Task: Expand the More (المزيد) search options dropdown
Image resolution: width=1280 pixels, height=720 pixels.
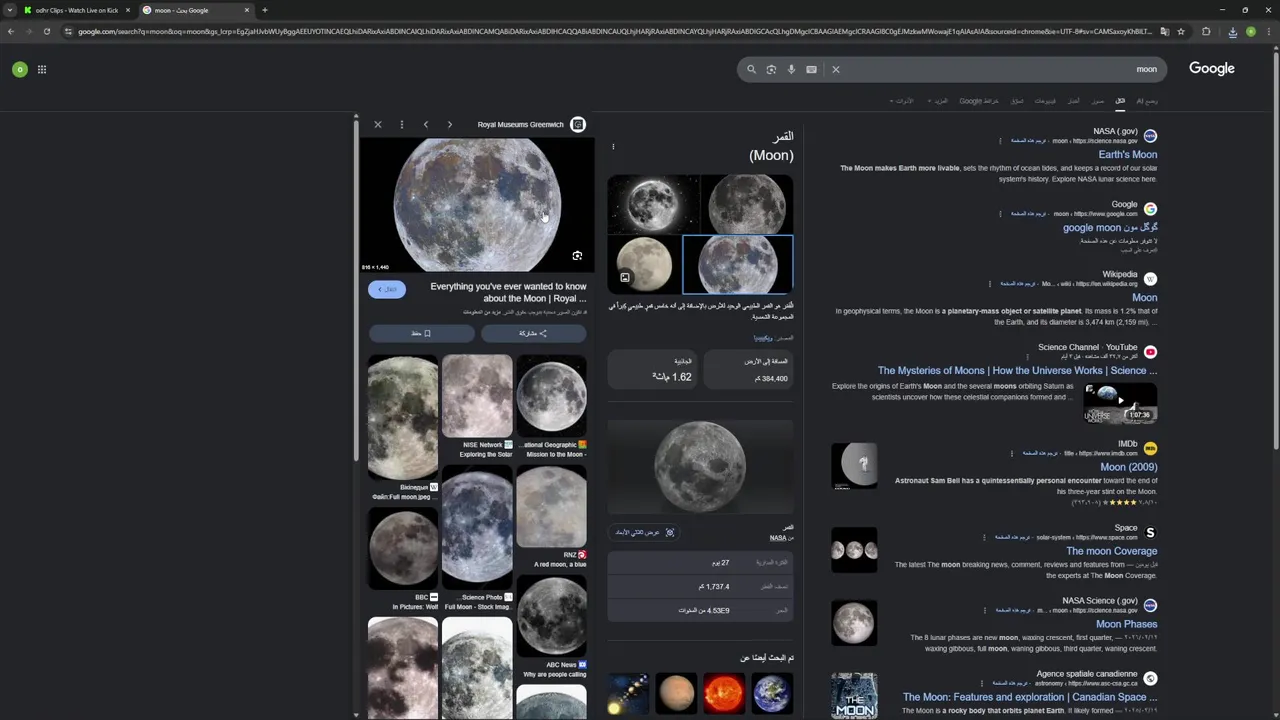Action: 938,101
